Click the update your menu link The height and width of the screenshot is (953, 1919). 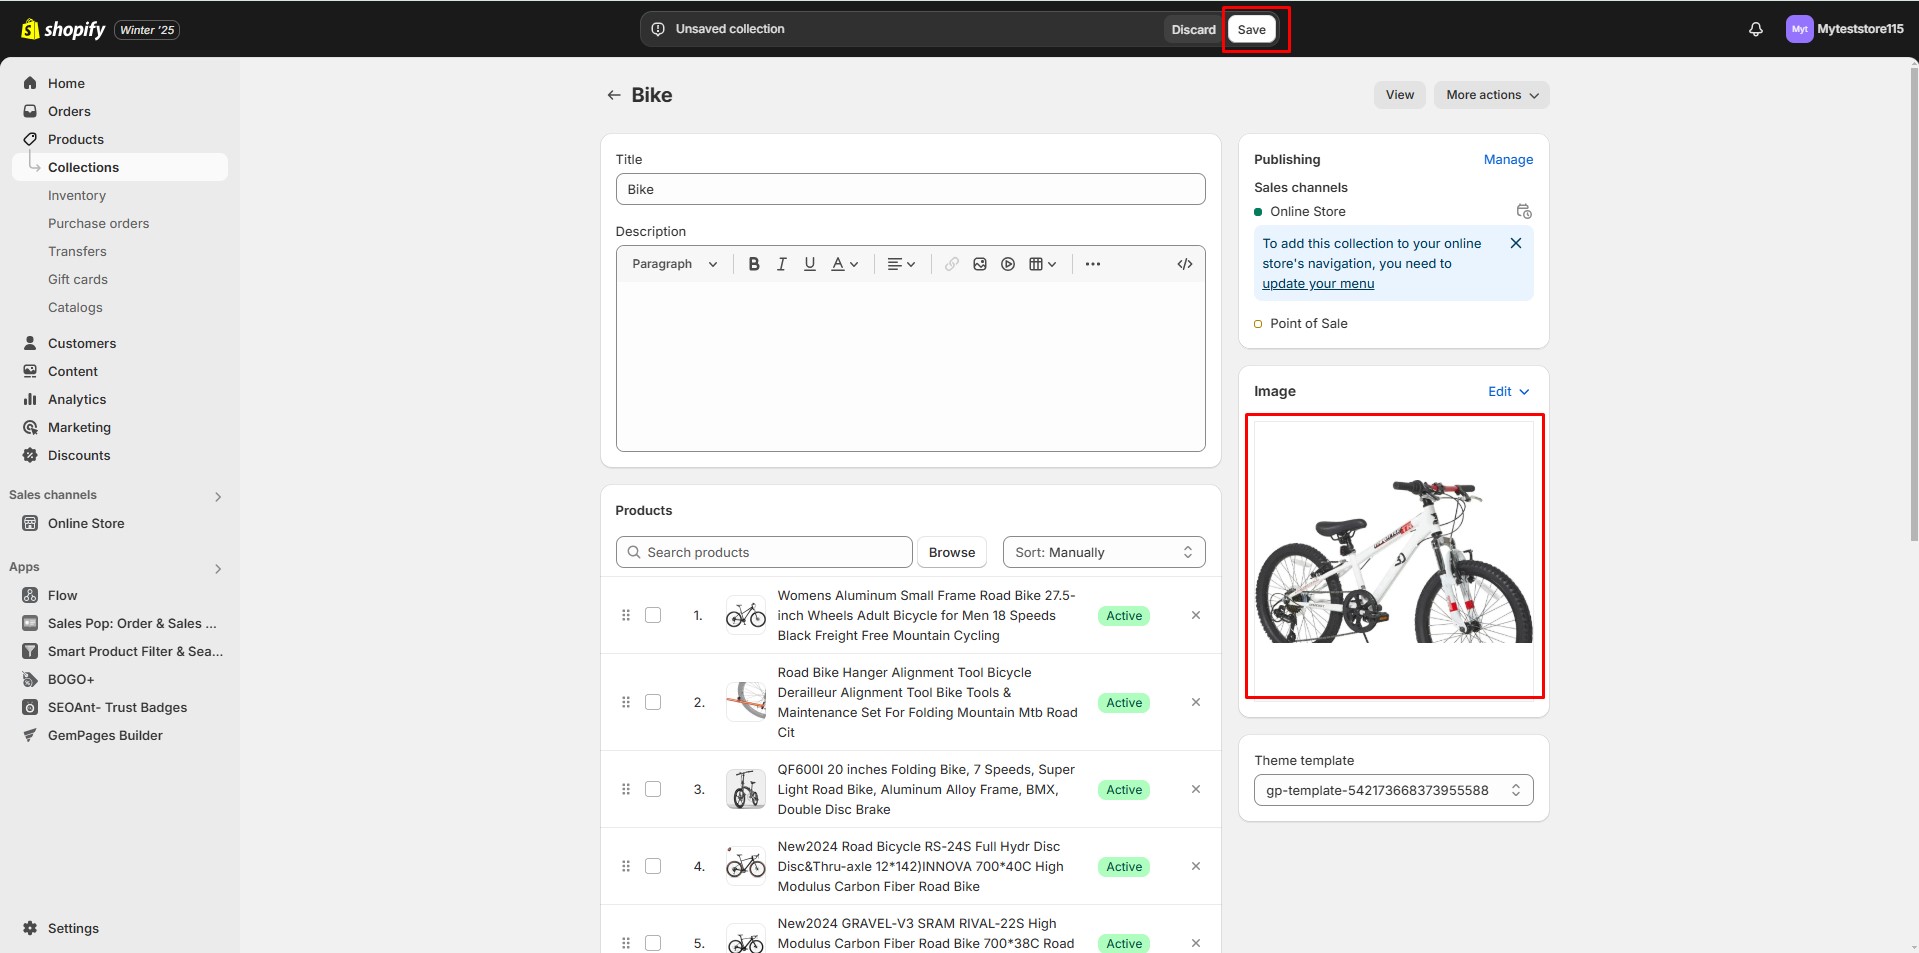(1318, 284)
